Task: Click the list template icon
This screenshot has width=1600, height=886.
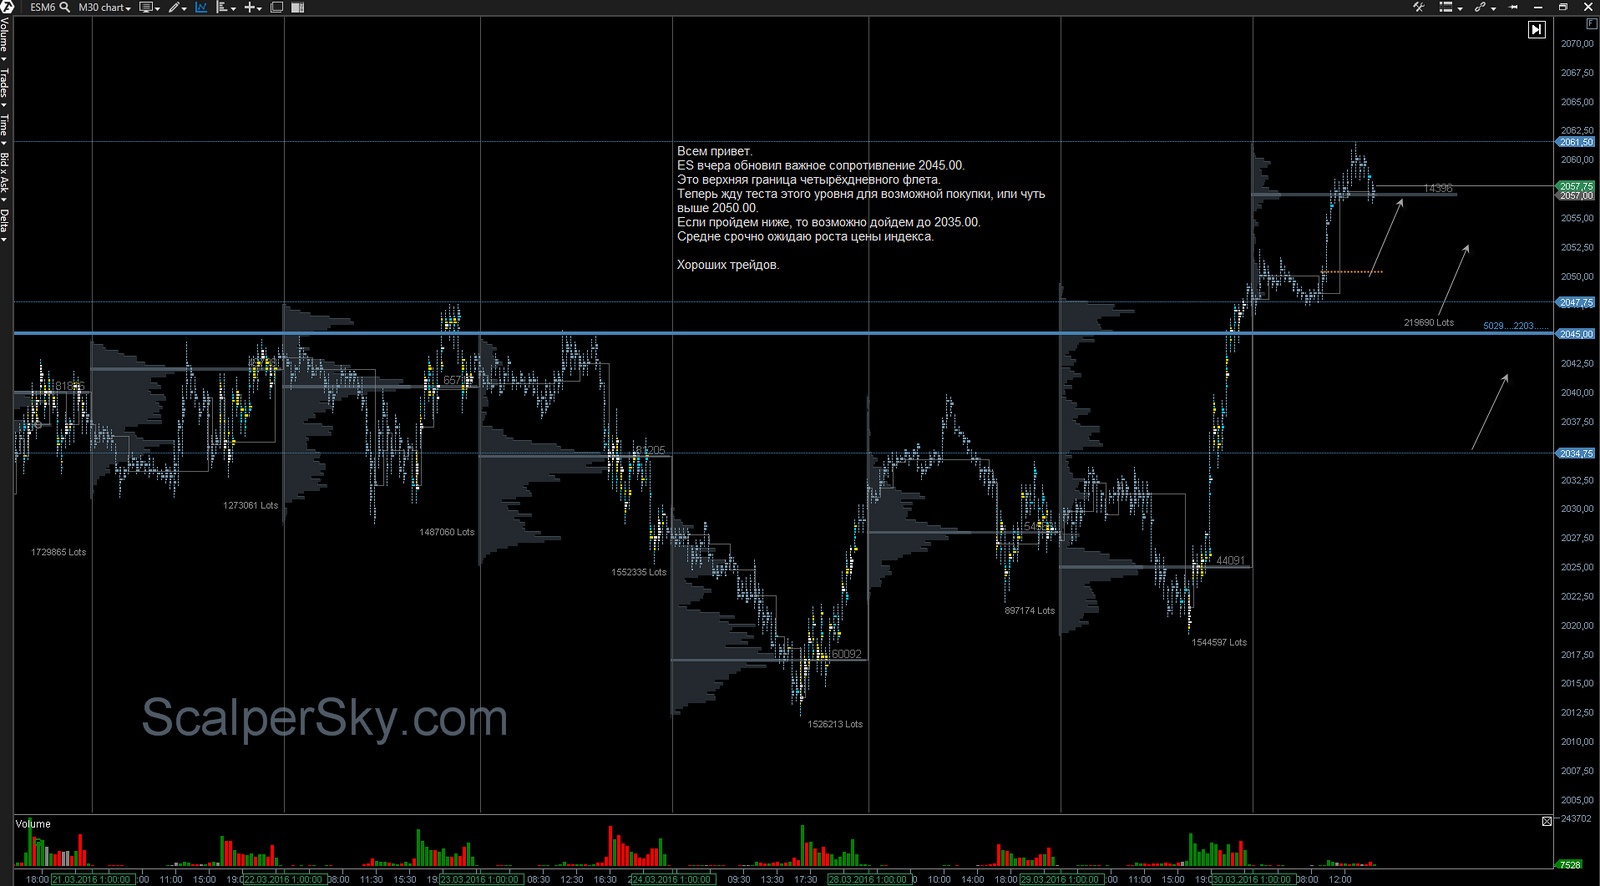Action: 1447,7
